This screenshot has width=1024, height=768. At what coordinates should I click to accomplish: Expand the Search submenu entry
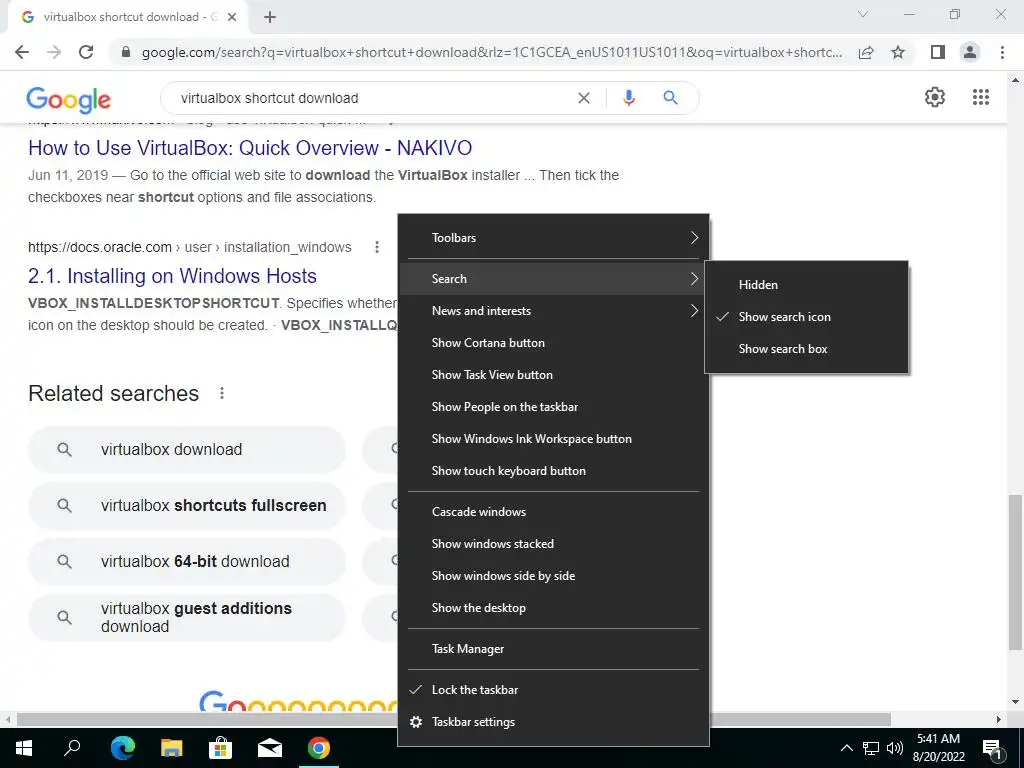click(553, 279)
